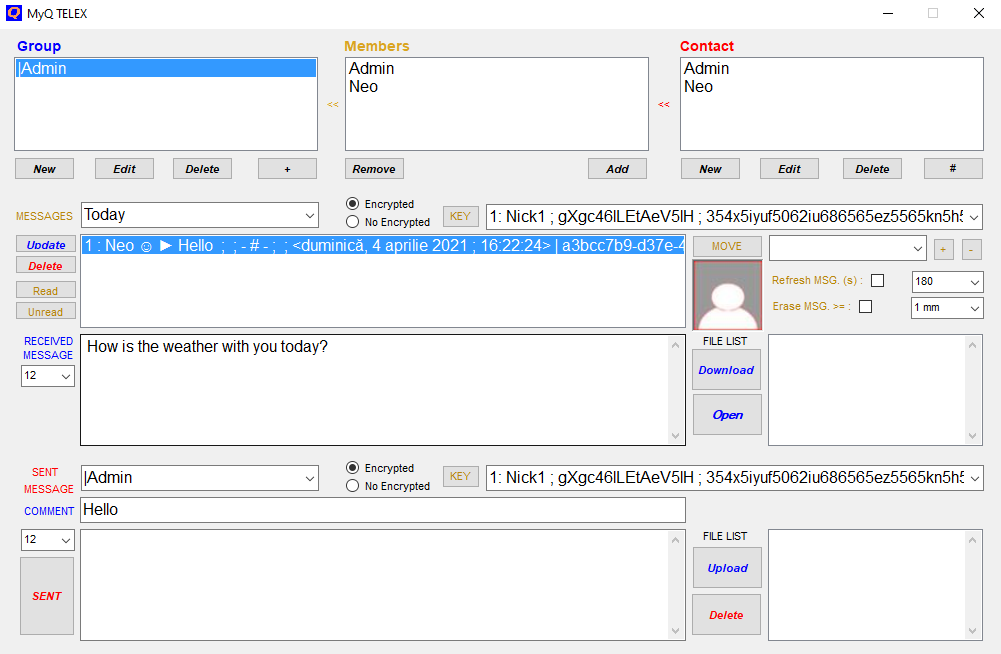This screenshot has width=1001, height=654.
Task: Click the Update messages button
Action: pos(46,245)
